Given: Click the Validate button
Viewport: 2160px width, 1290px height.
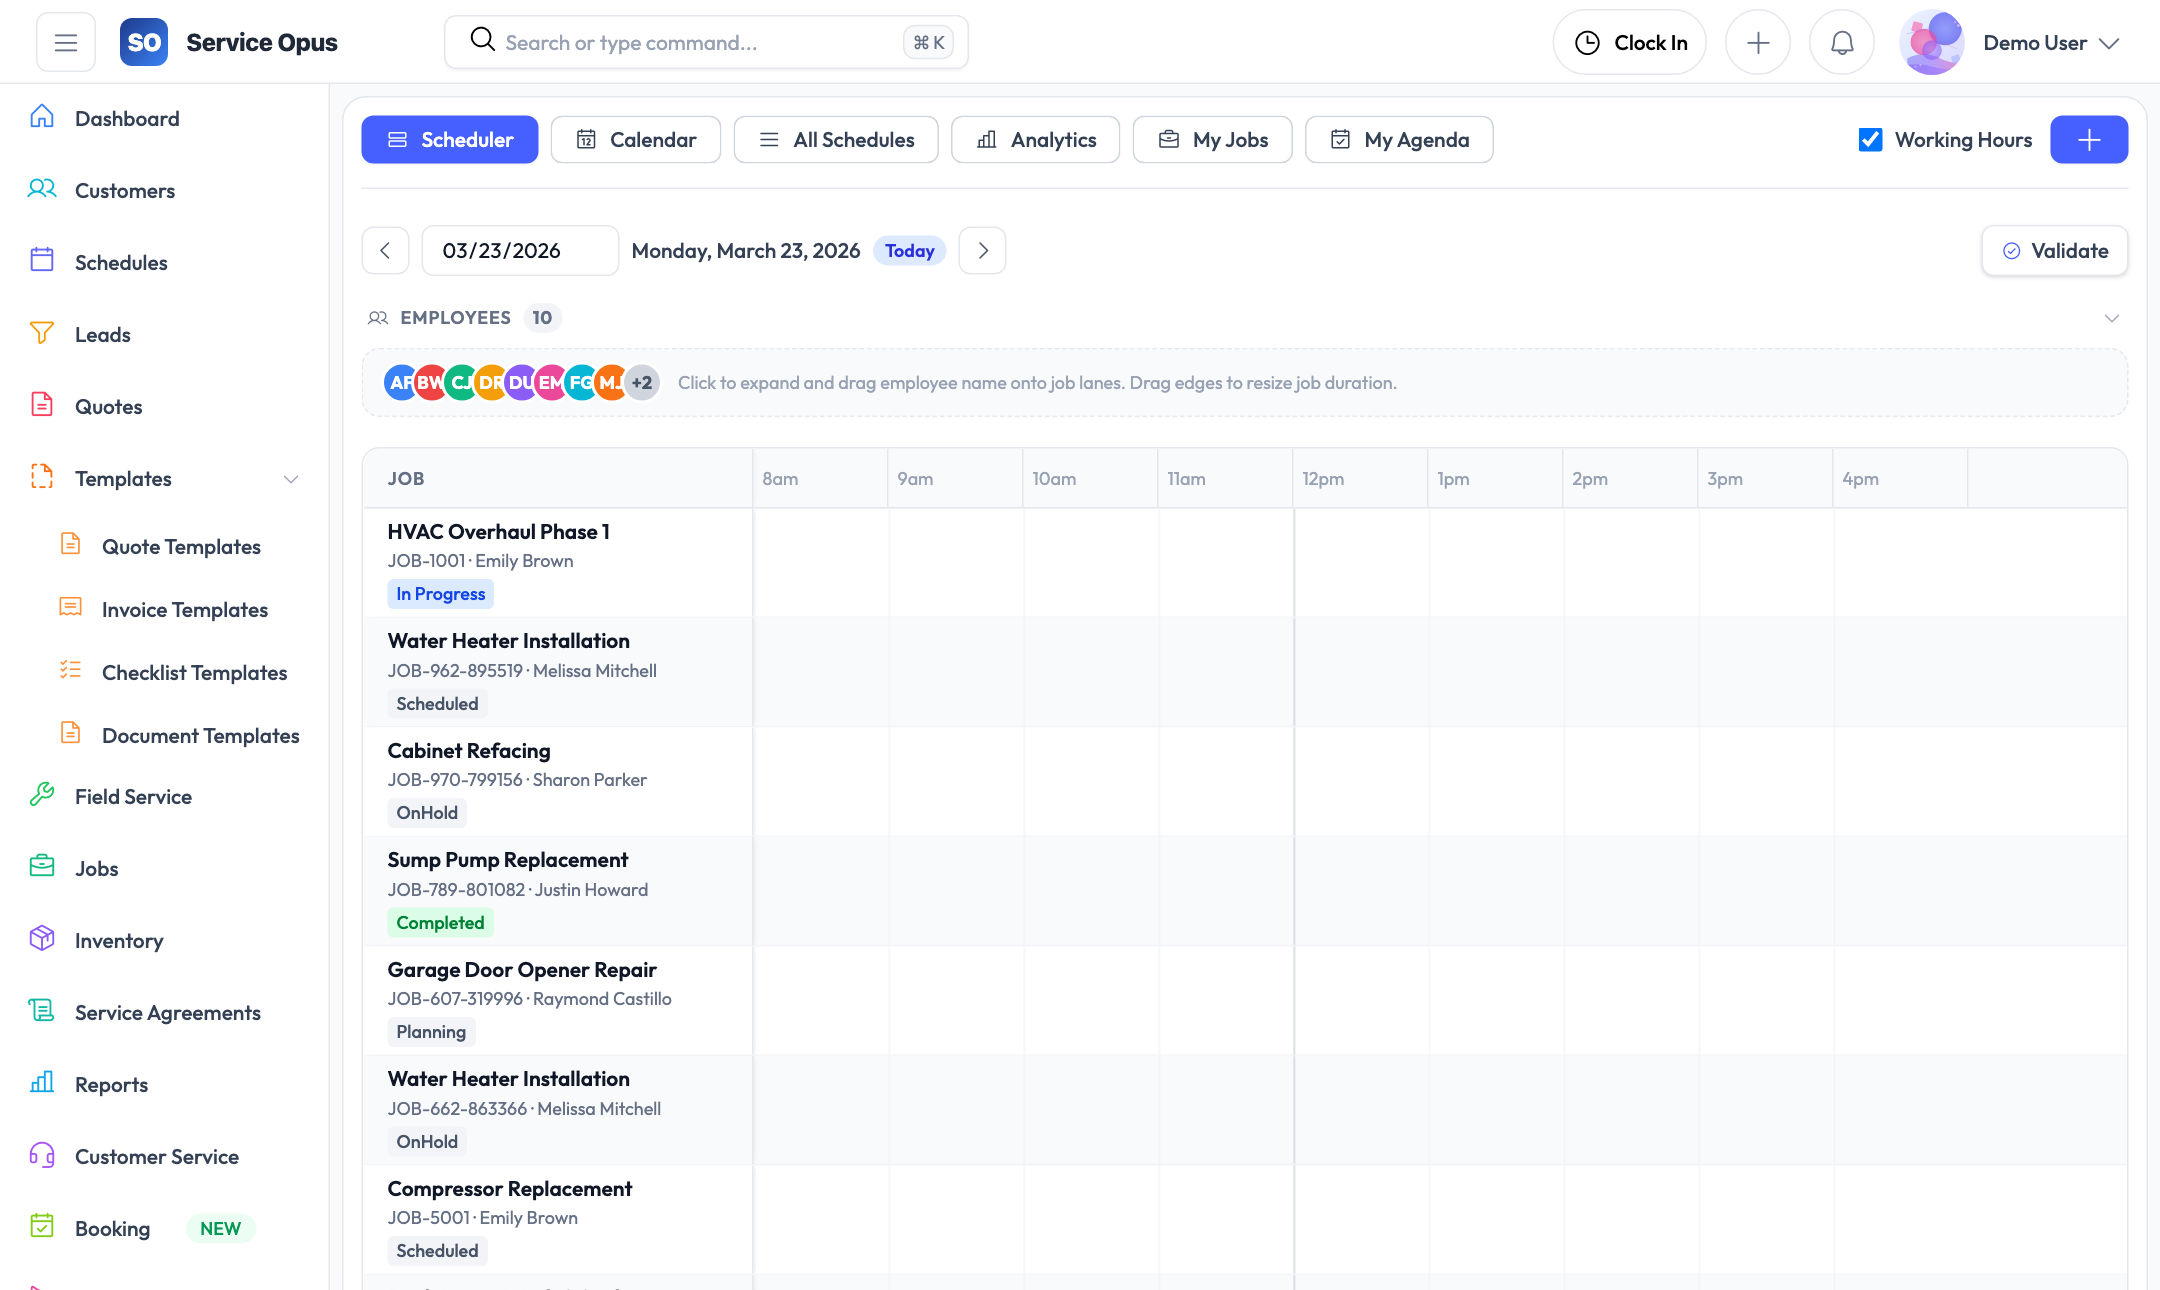Looking at the screenshot, I should point(2054,250).
